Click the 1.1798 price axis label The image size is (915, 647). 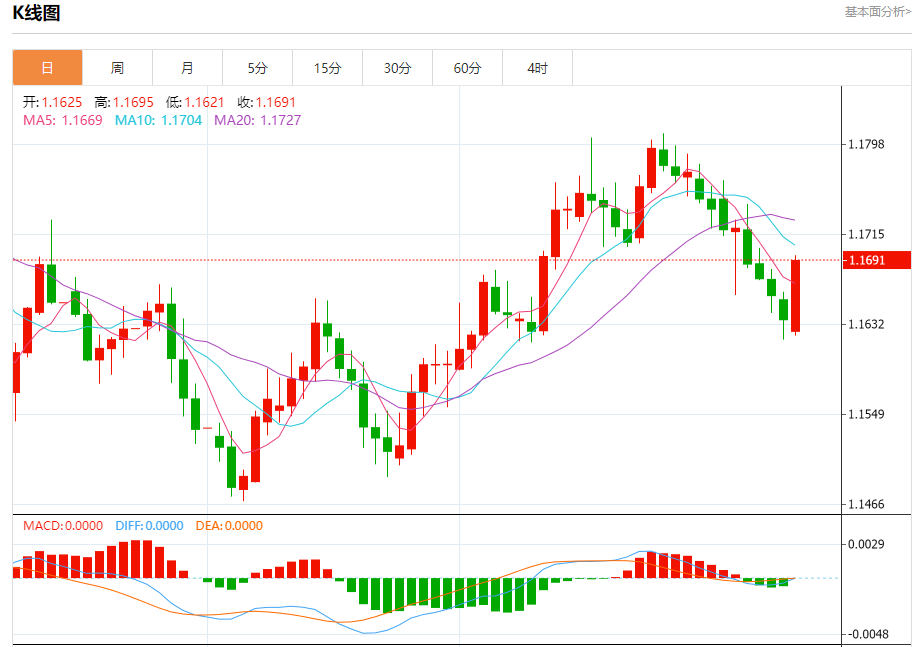point(866,144)
